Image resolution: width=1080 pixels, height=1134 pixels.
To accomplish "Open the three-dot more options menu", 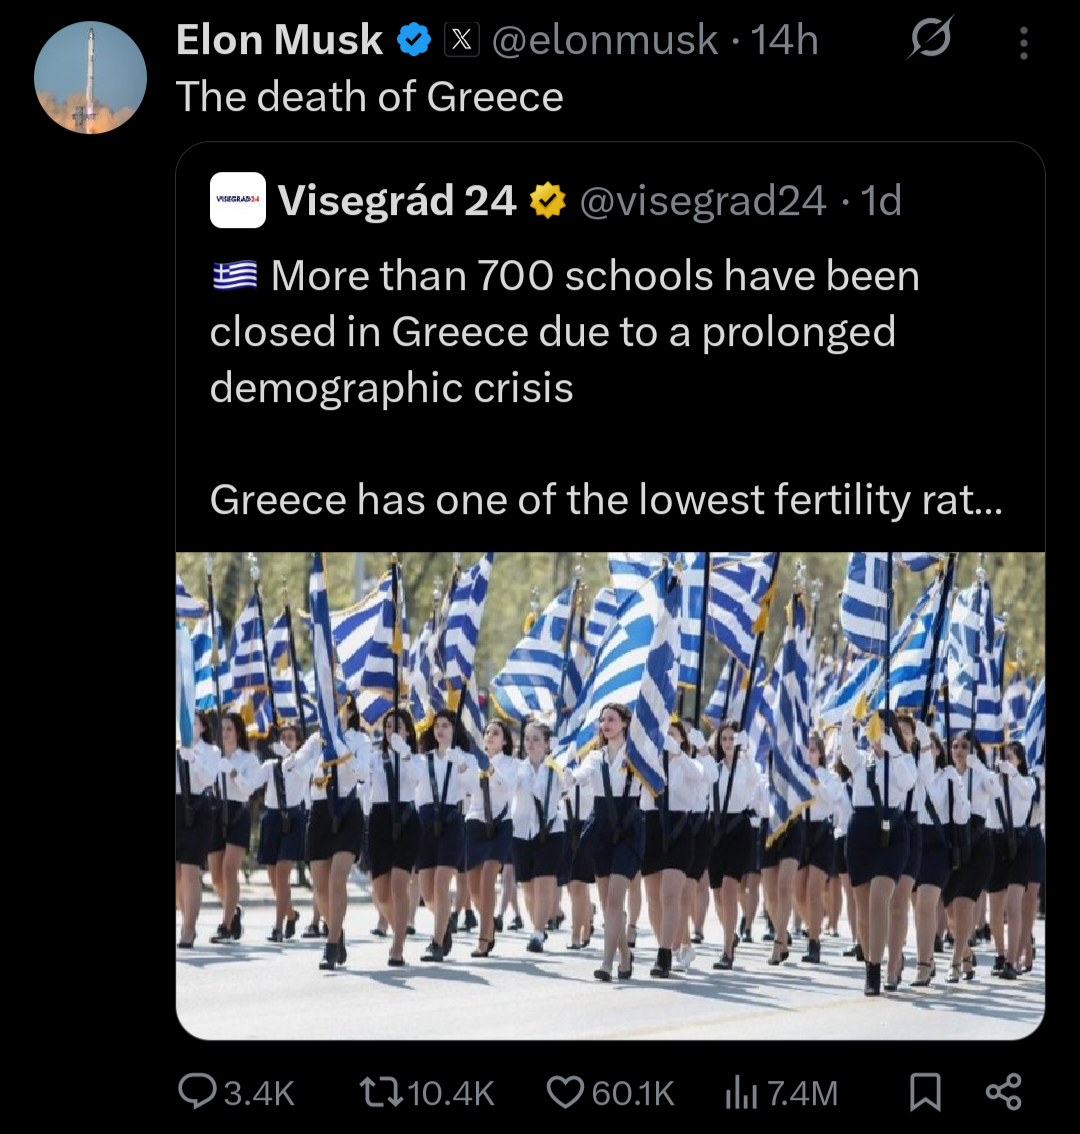I will pos(1023,42).
